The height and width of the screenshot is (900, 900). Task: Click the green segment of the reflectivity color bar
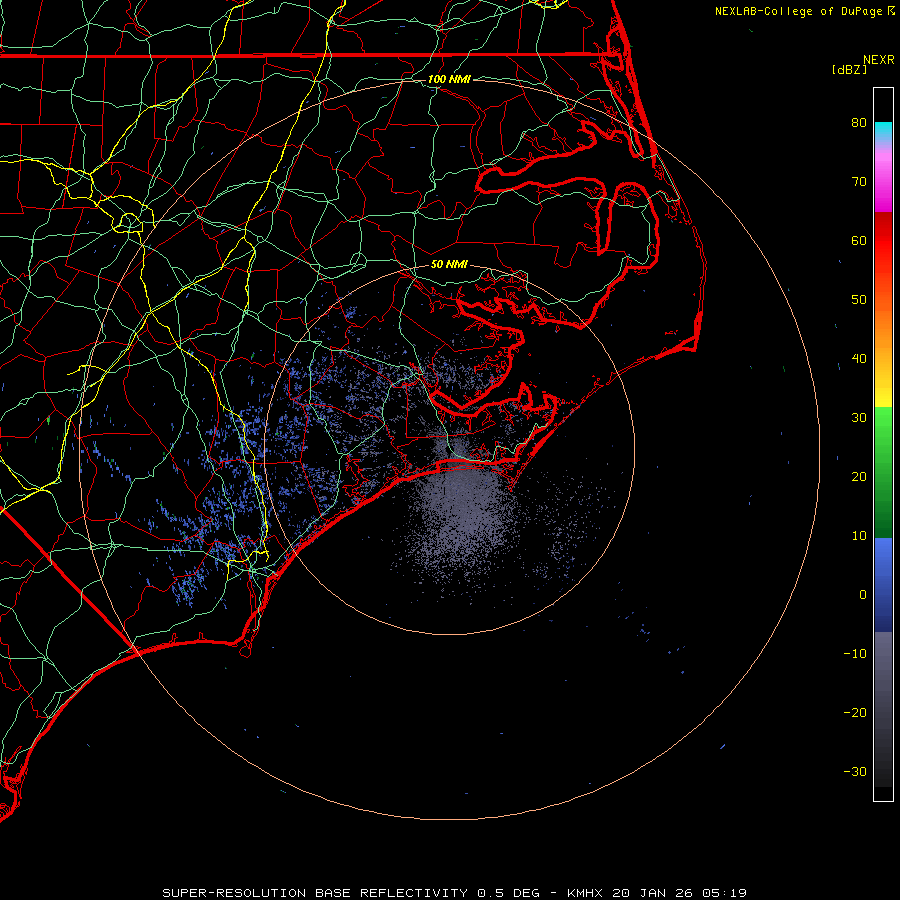[883, 473]
